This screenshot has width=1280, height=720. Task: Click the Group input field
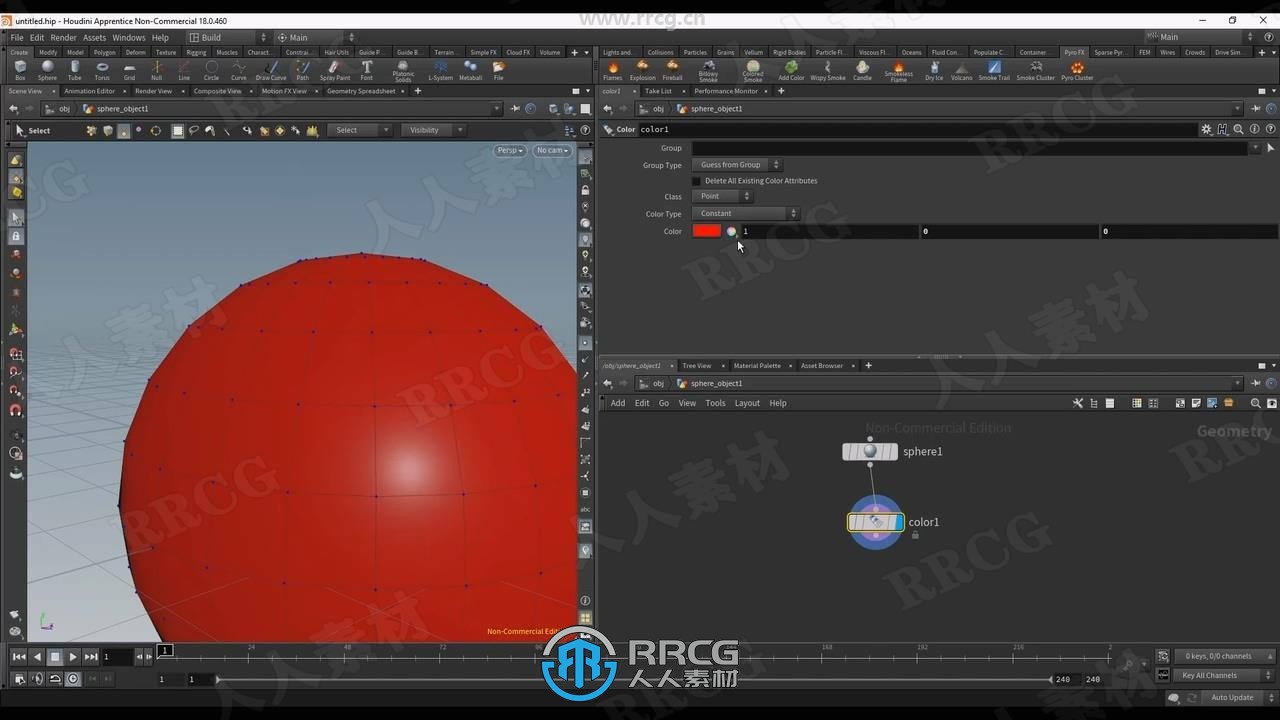970,148
